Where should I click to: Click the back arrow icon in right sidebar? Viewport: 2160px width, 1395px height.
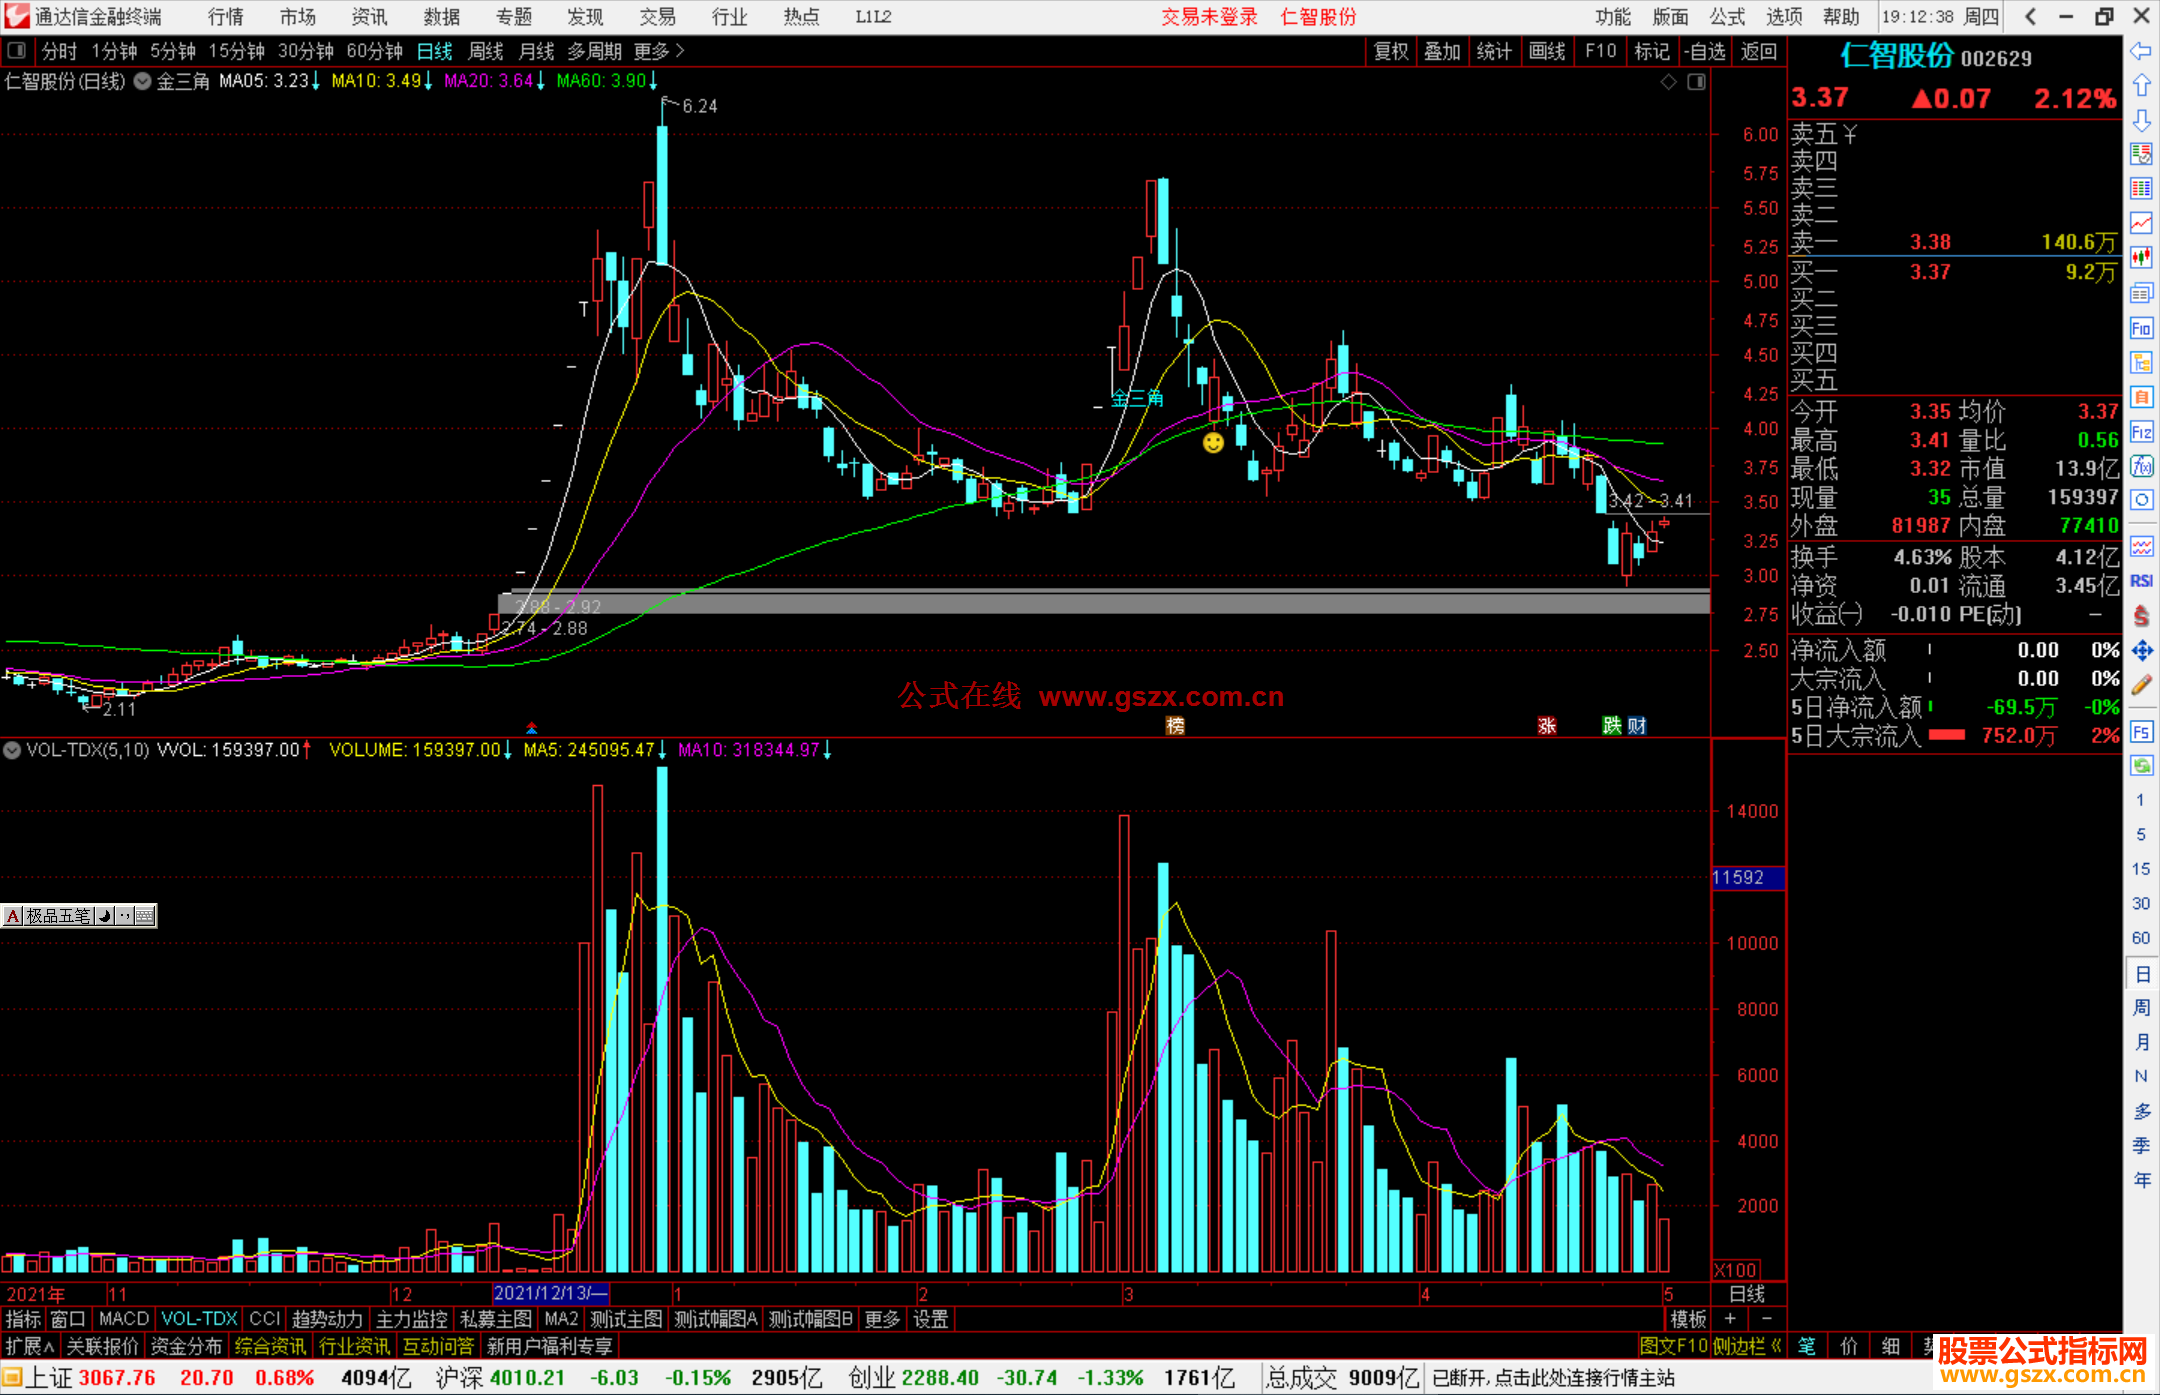coord(2141,51)
